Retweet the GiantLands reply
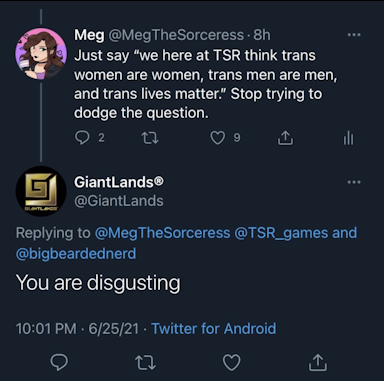 [x=146, y=362]
